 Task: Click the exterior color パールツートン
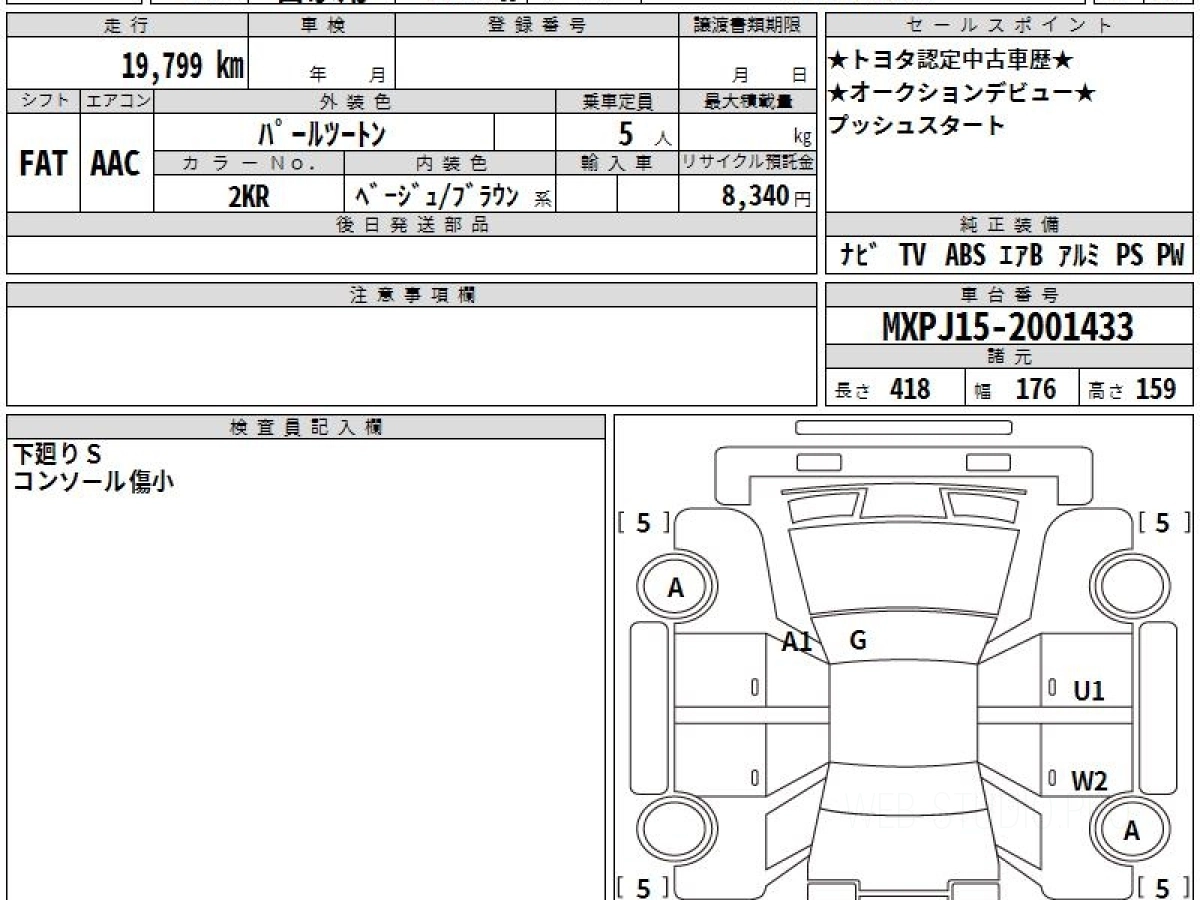pyautogui.click(x=322, y=132)
